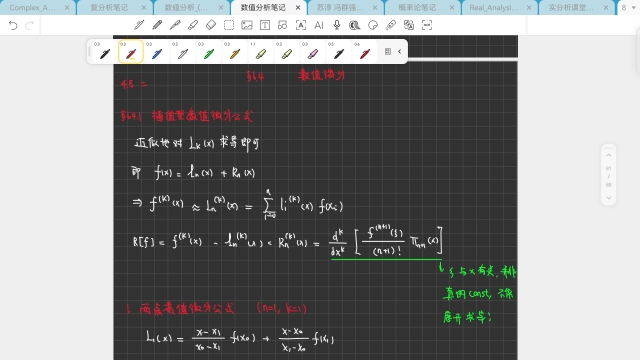
Task: Switch to the 概率论笔记 tab
Action: click(417, 8)
